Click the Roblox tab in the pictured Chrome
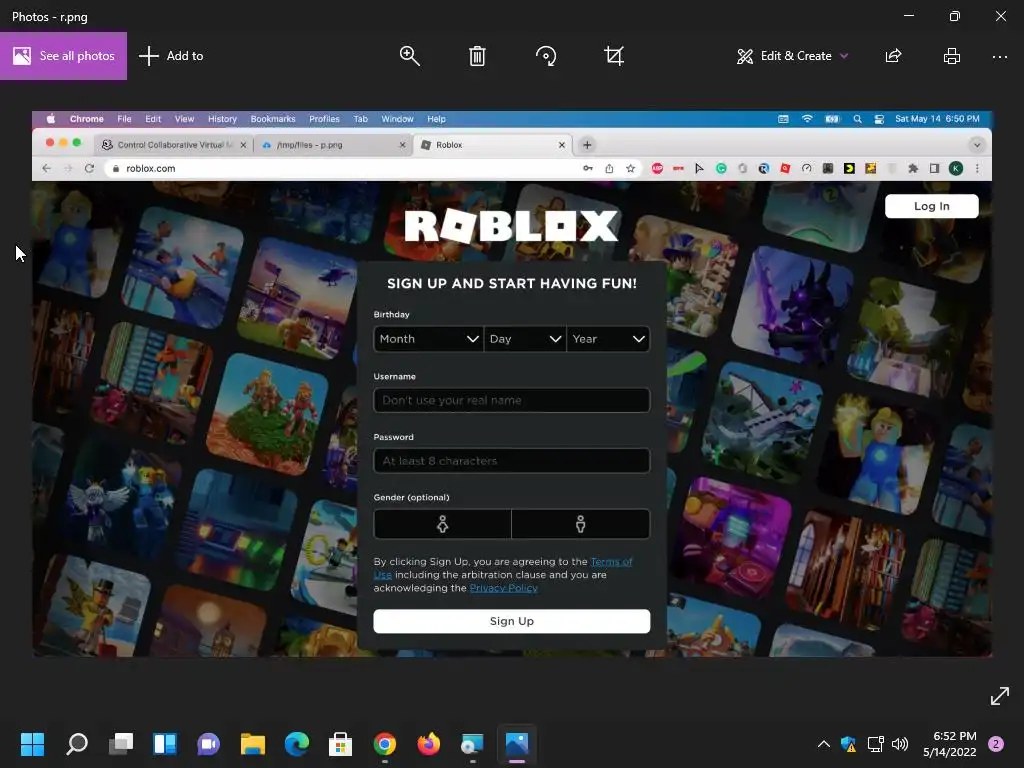The width and height of the screenshot is (1024, 768). [x=492, y=145]
